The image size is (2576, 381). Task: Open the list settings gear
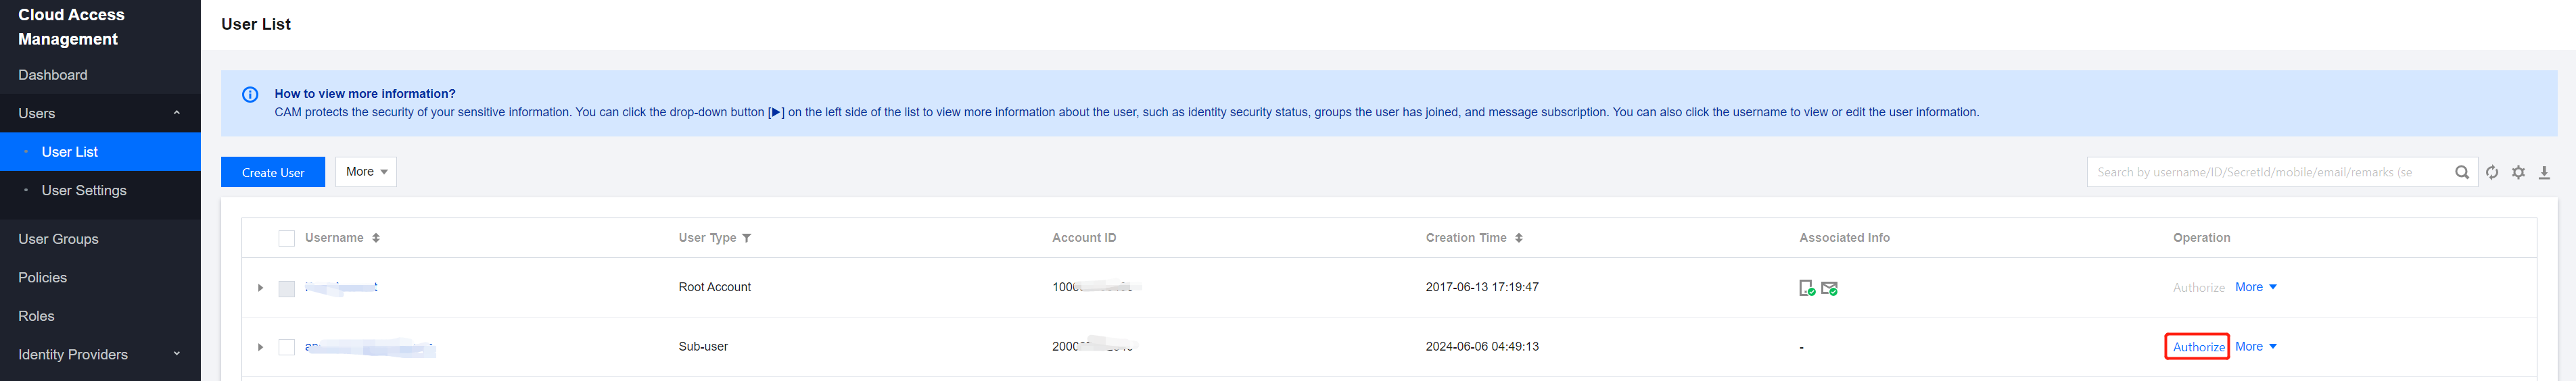[x=2518, y=172]
